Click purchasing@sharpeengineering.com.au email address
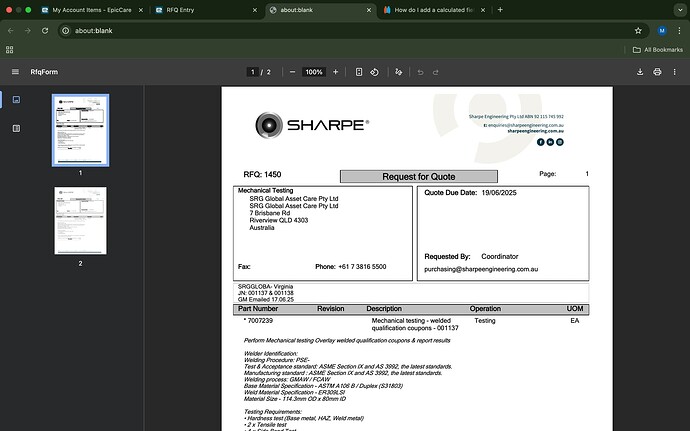Viewport: 690px width, 431px height. click(481, 269)
